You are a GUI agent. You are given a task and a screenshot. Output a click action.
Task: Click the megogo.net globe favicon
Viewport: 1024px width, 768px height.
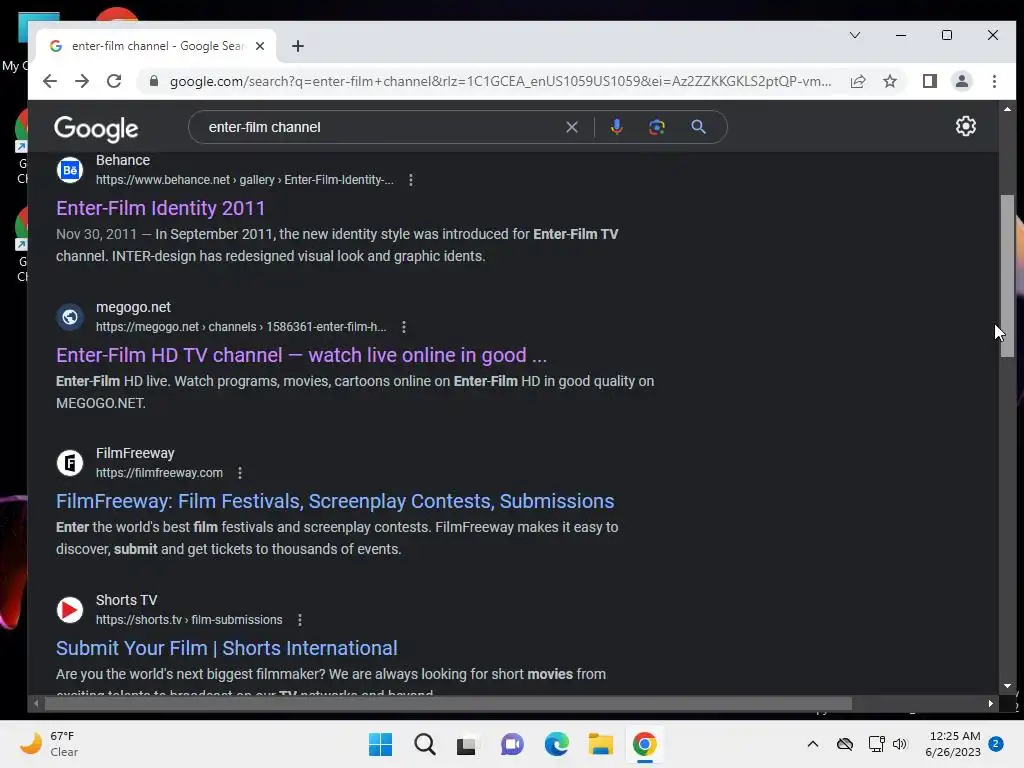(x=70, y=317)
